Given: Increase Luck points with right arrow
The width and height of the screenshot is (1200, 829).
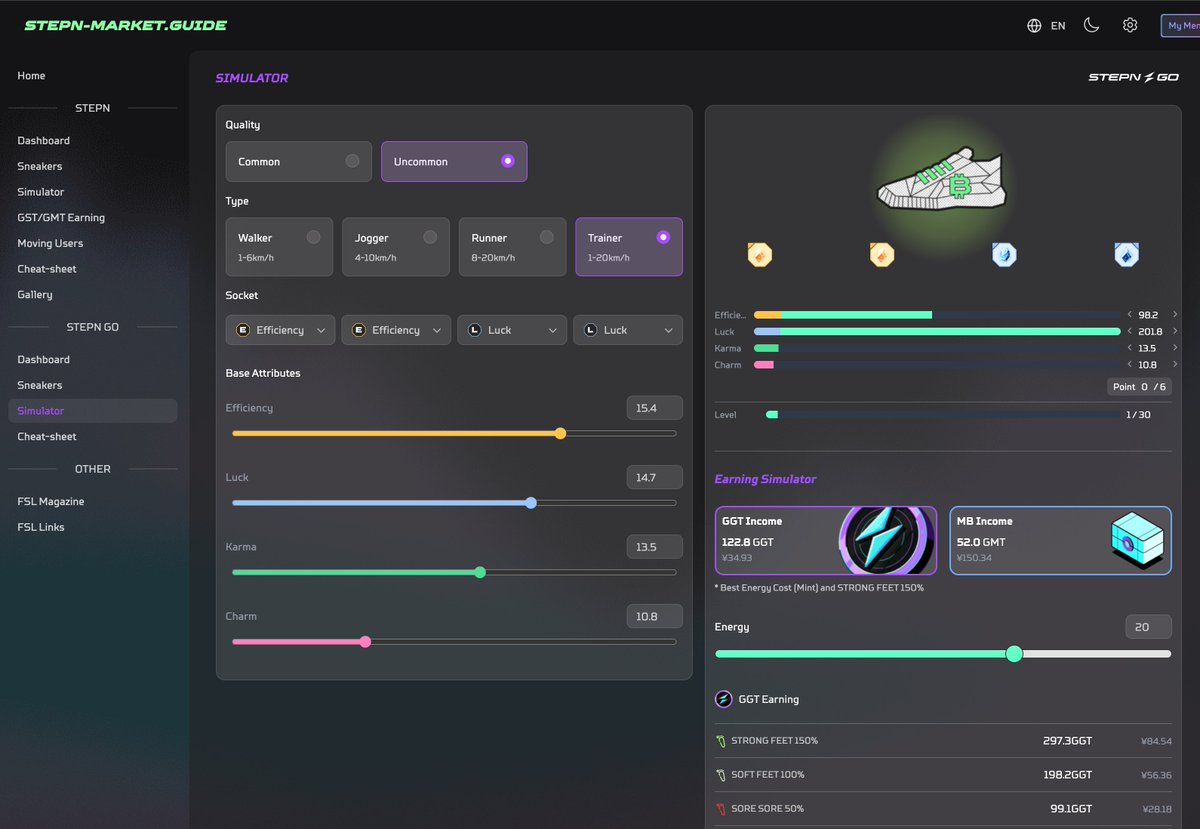Looking at the screenshot, I should [1175, 331].
